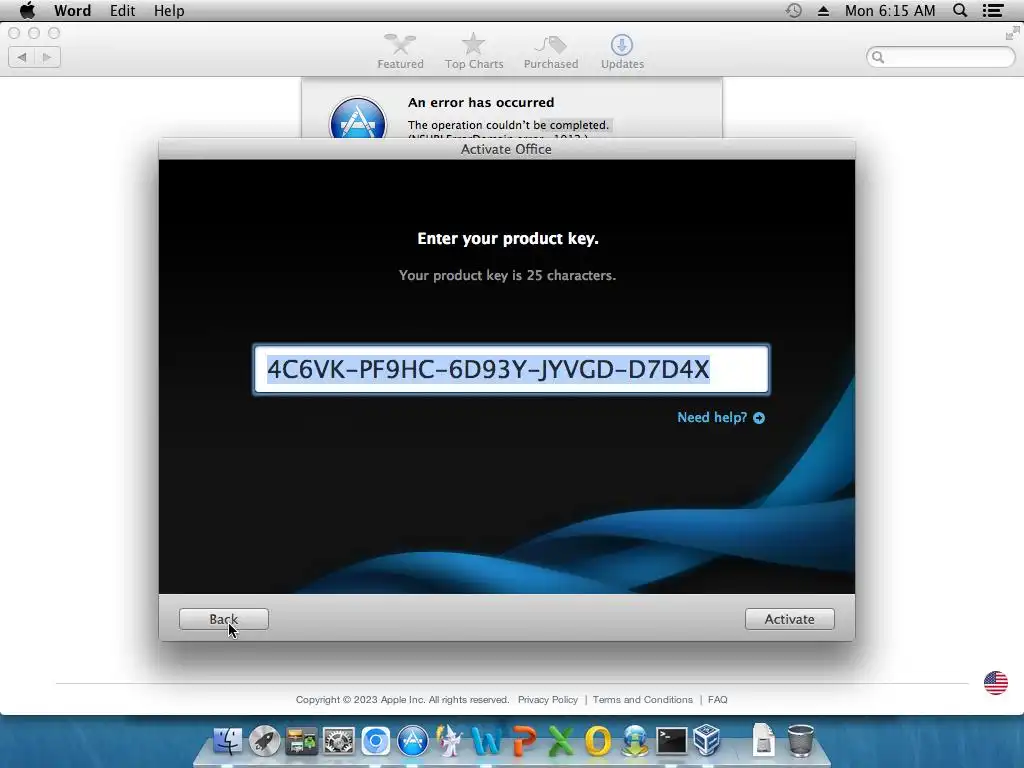Open the Apple menu
1024x768 pixels.
[27, 10]
